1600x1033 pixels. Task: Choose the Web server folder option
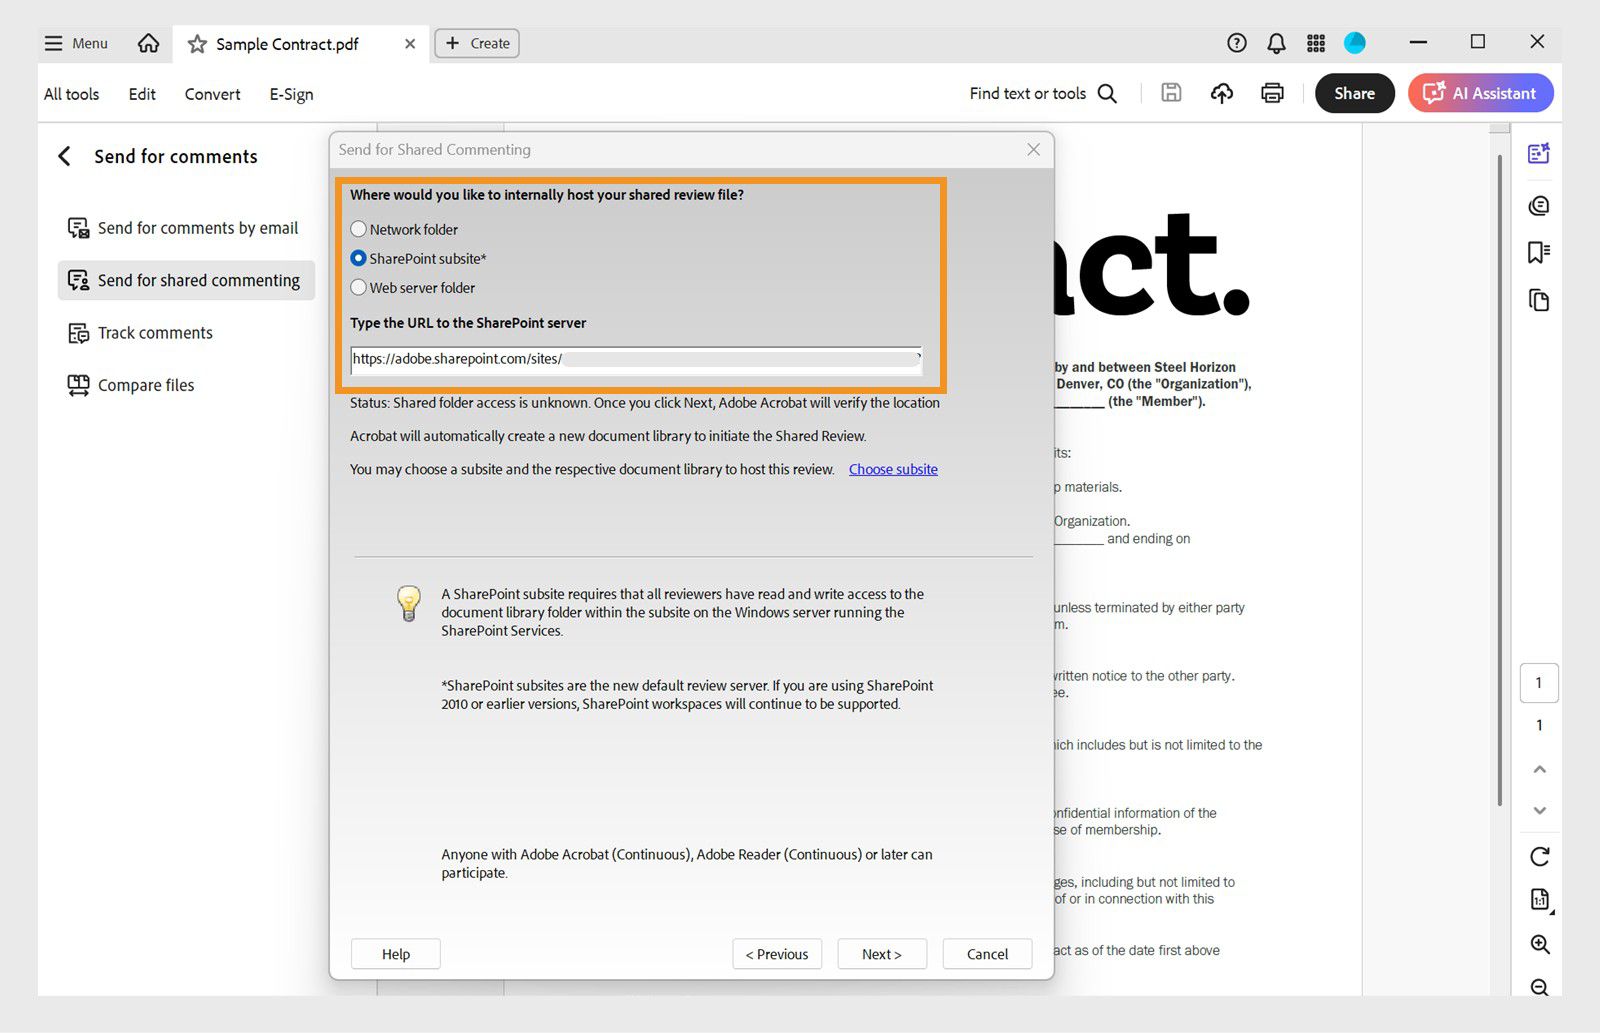(x=358, y=287)
